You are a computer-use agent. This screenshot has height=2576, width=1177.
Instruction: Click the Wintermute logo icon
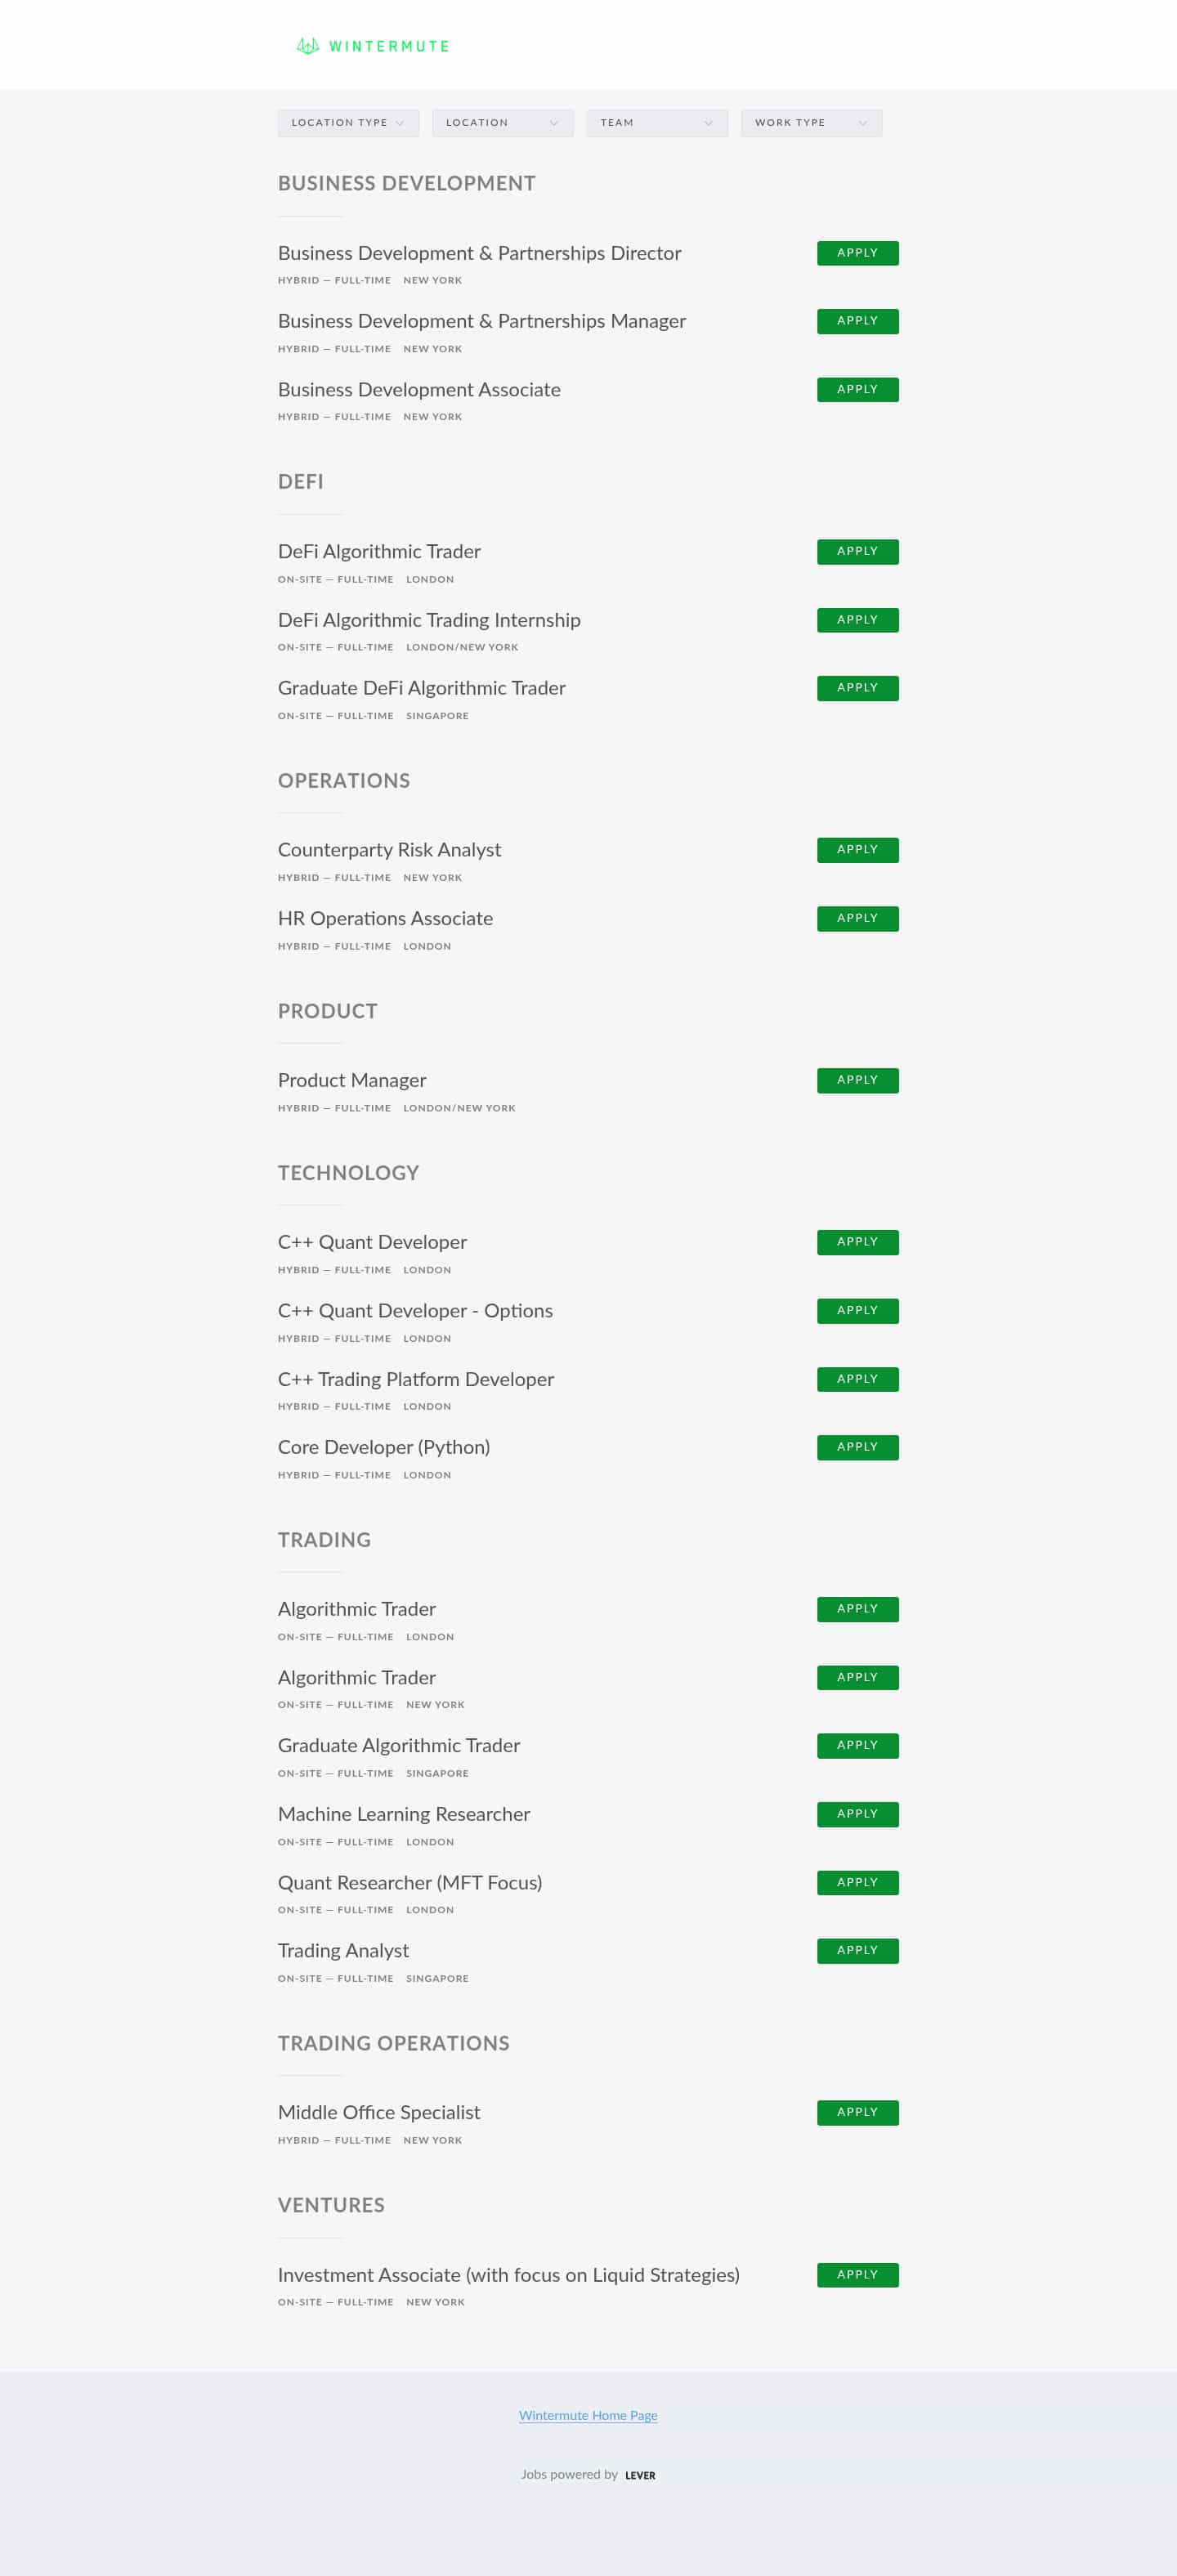(307, 46)
